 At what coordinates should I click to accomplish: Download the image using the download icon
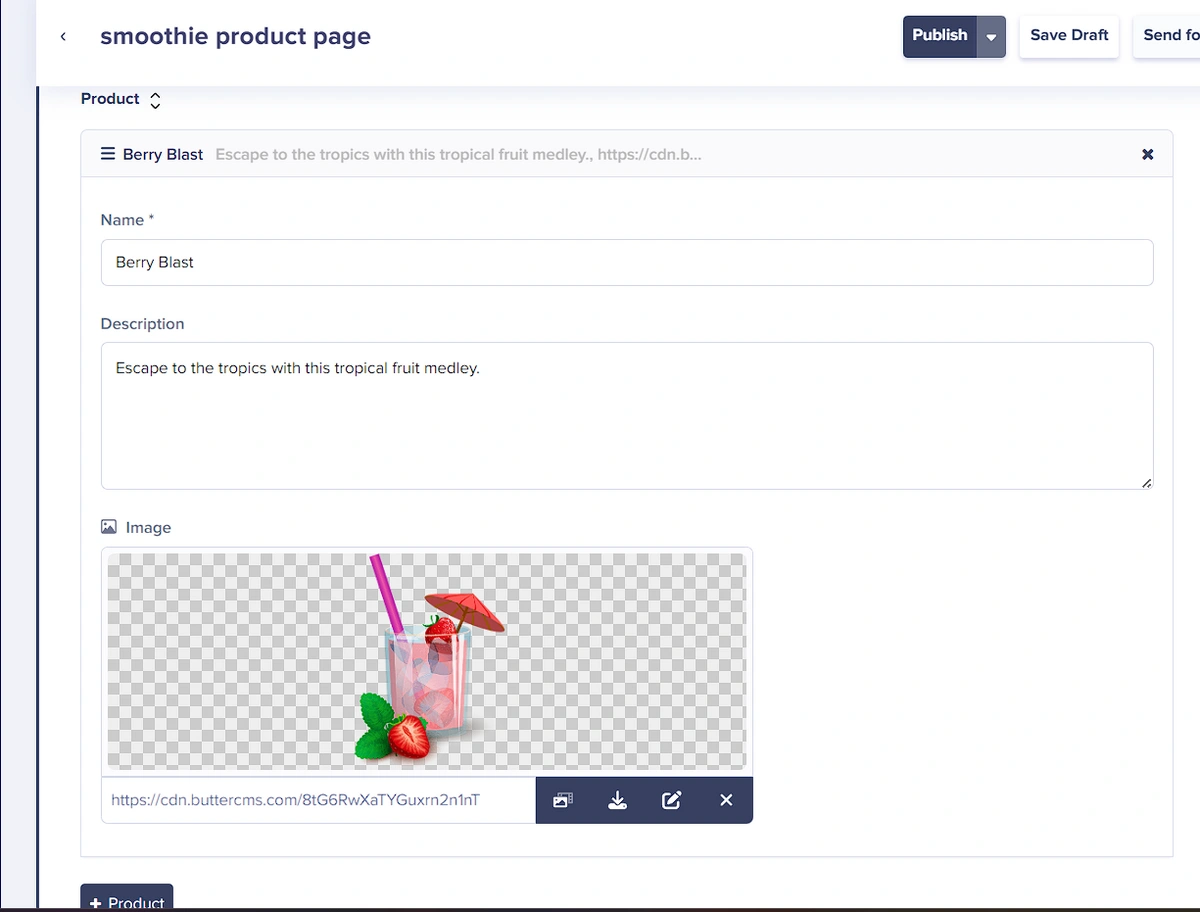tap(618, 800)
